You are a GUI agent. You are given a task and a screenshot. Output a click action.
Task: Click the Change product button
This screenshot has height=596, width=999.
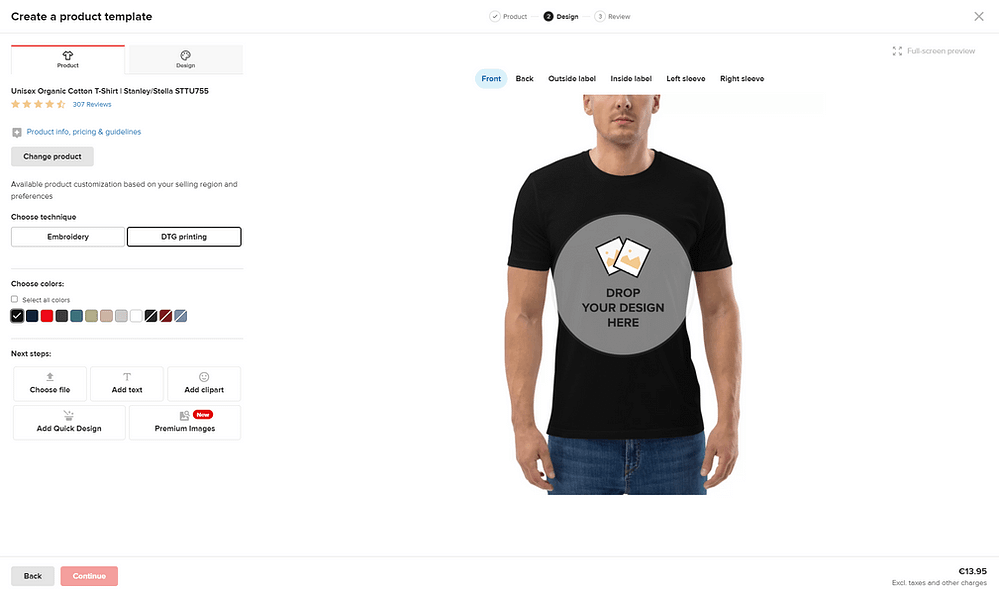coord(52,156)
